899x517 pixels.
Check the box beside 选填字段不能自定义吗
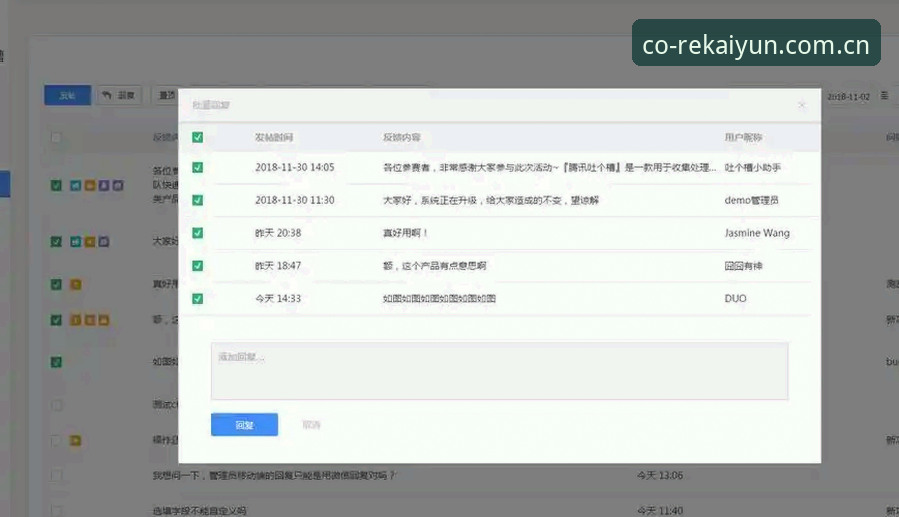(56, 510)
